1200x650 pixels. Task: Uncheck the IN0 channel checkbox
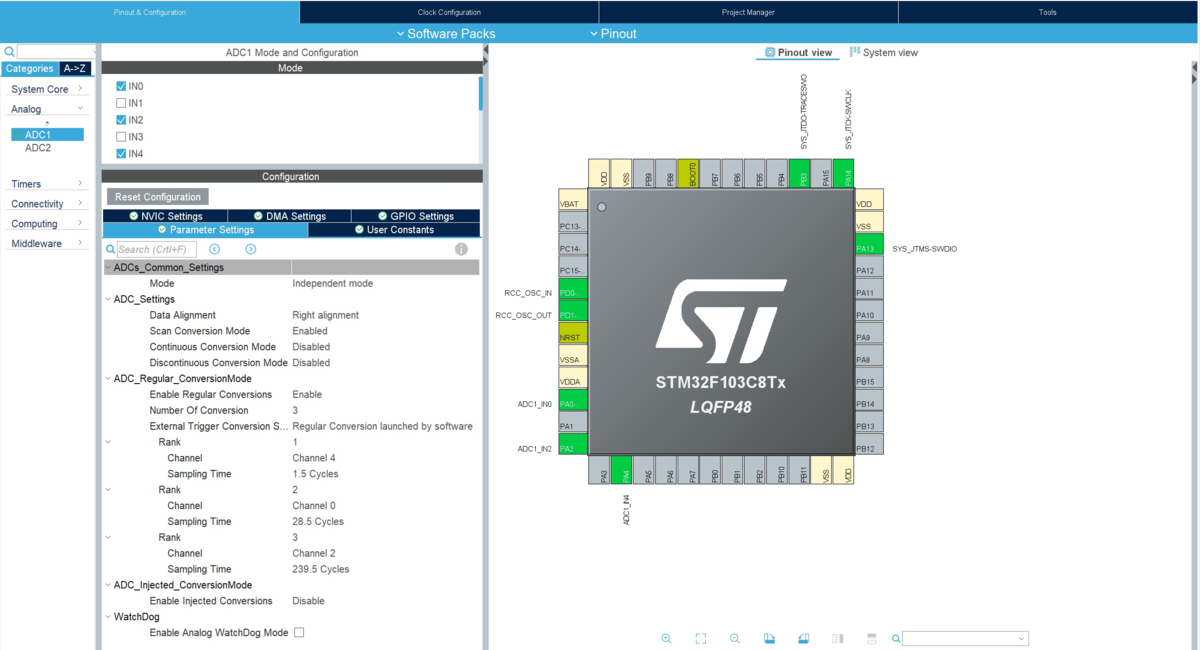[x=121, y=86]
